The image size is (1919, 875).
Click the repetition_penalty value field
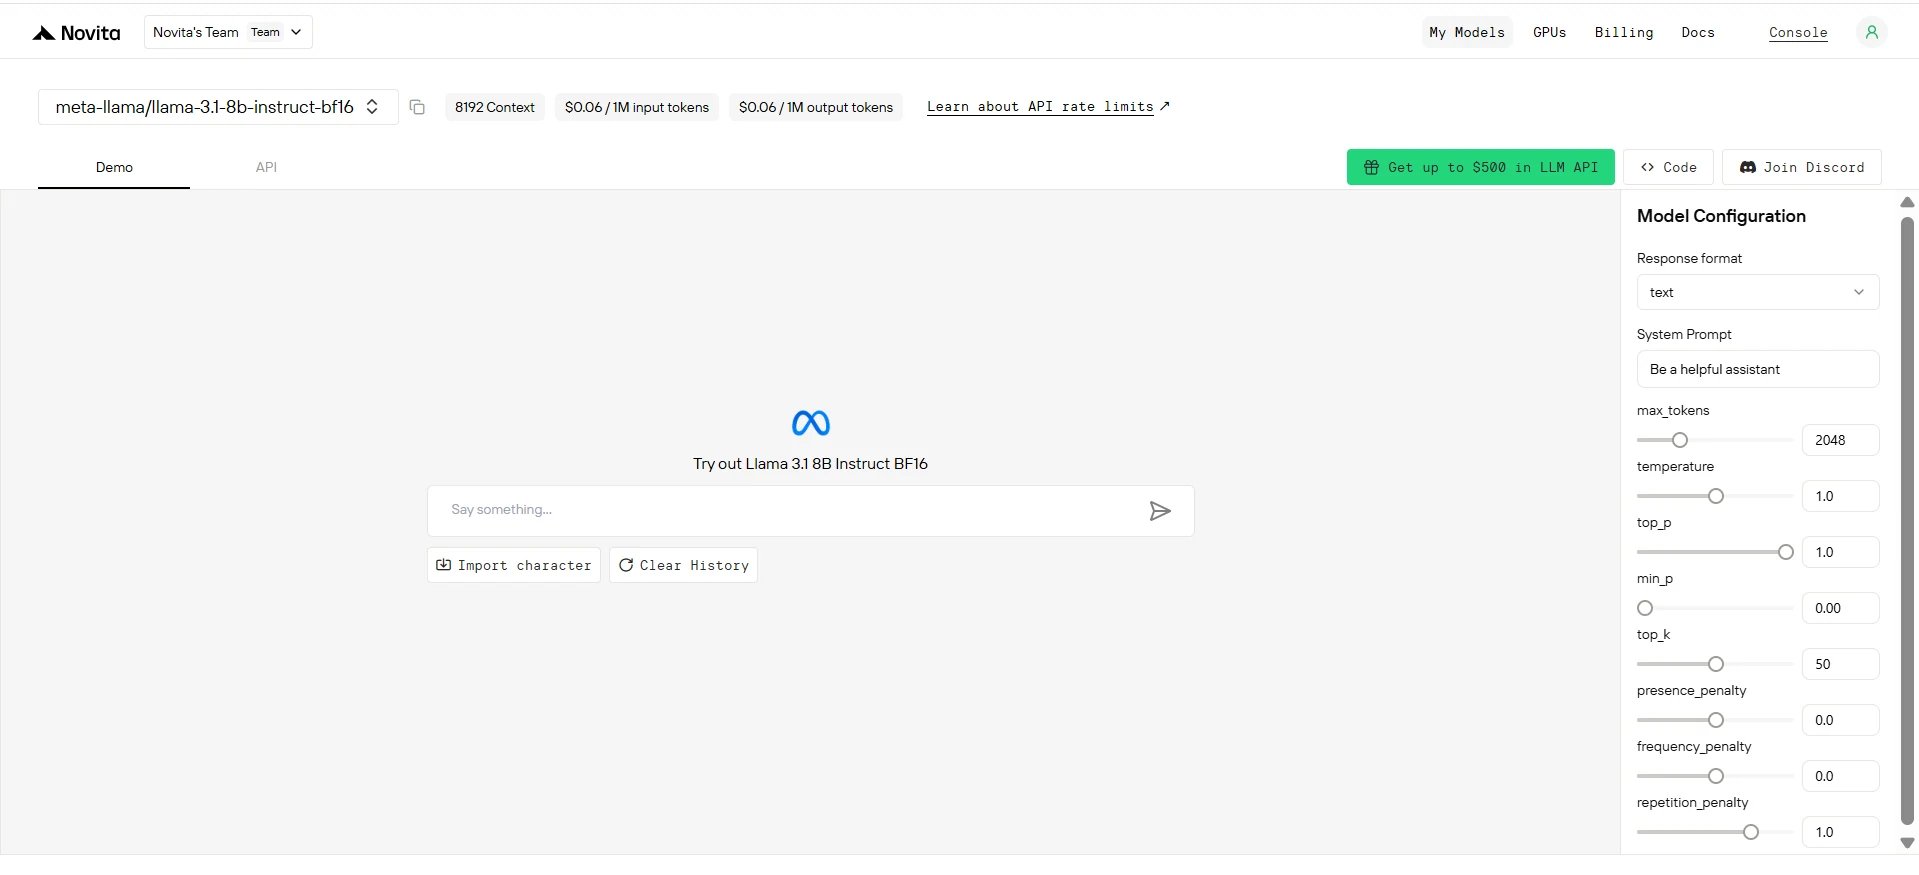click(x=1840, y=832)
